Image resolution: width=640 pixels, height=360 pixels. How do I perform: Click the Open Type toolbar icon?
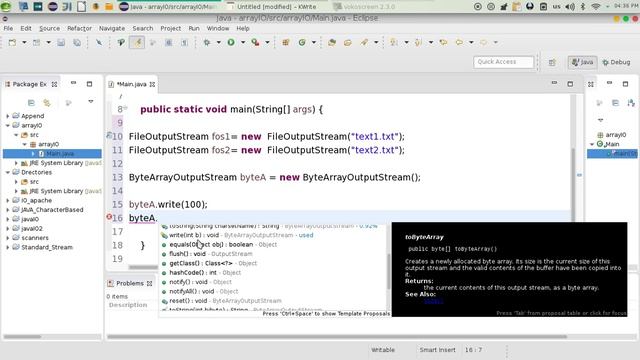click(332, 42)
